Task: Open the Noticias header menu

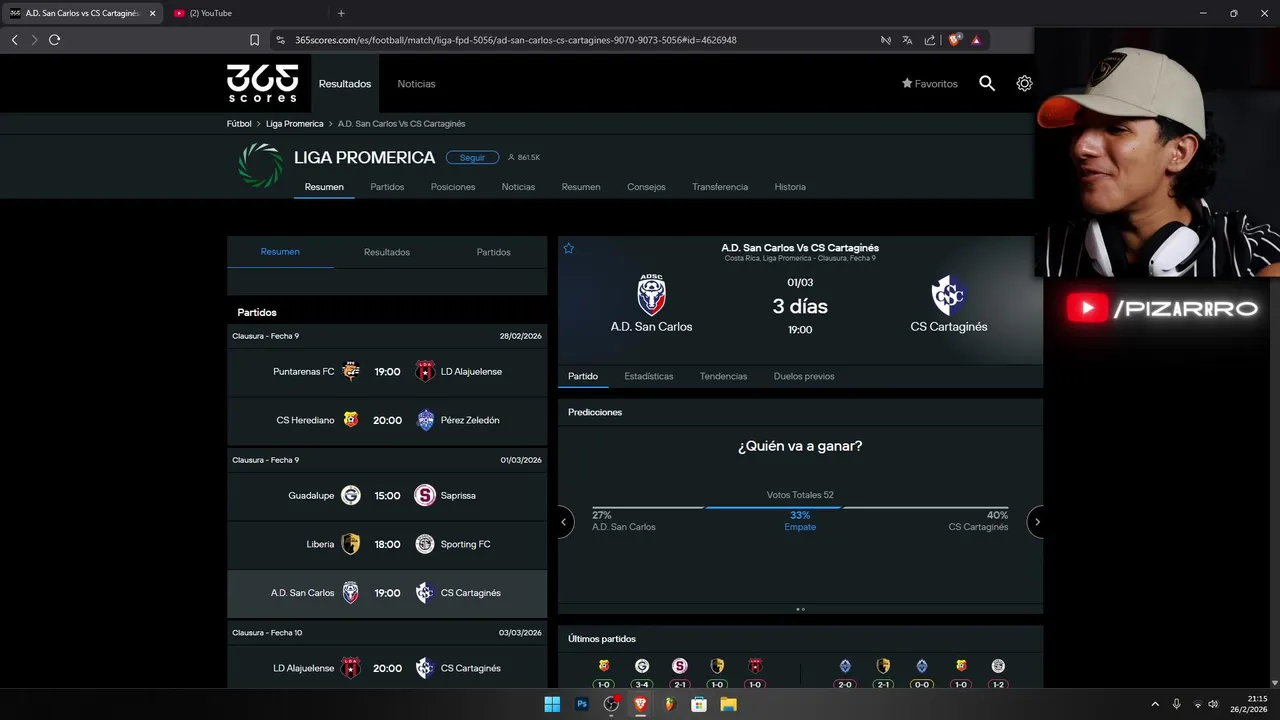Action: click(416, 84)
